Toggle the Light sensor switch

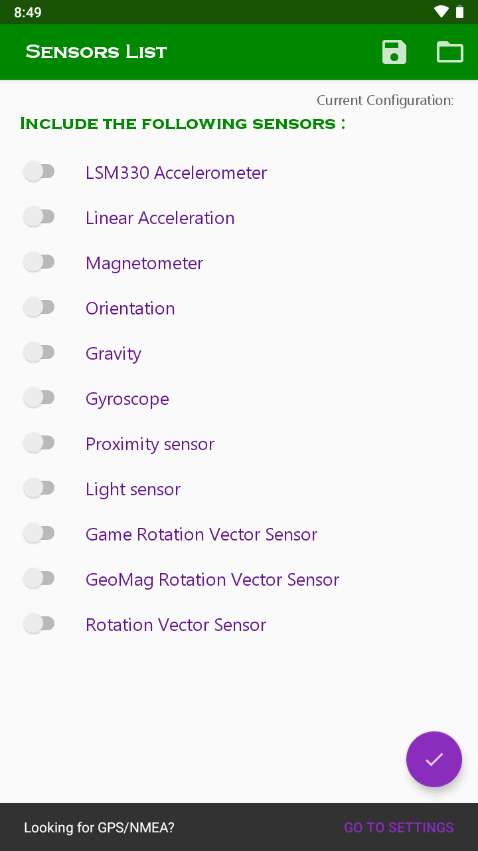pos(39,488)
